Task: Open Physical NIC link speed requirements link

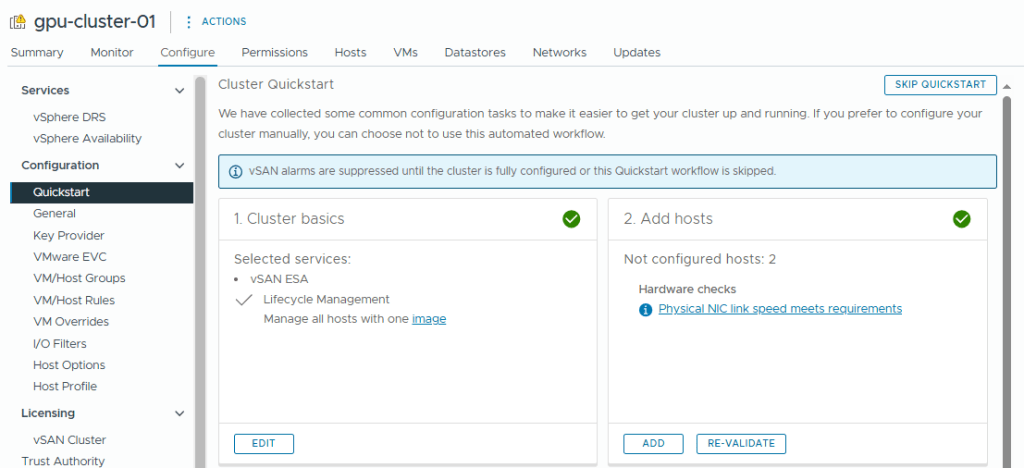Action: pyautogui.click(x=780, y=309)
